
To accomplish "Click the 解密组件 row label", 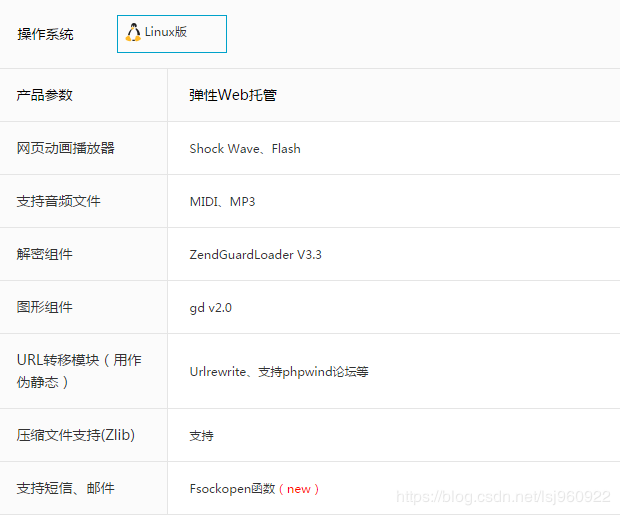I will click(x=44, y=254).
